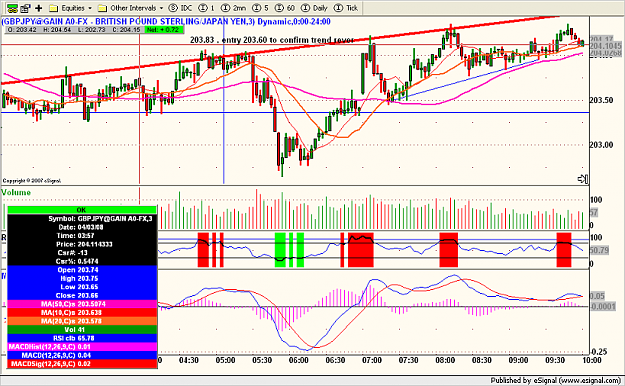This screenshot has height=386, width=625.
Task: Click the RSI clb 65.78 row
Action: pyautogui.click(x=82, y=339)
